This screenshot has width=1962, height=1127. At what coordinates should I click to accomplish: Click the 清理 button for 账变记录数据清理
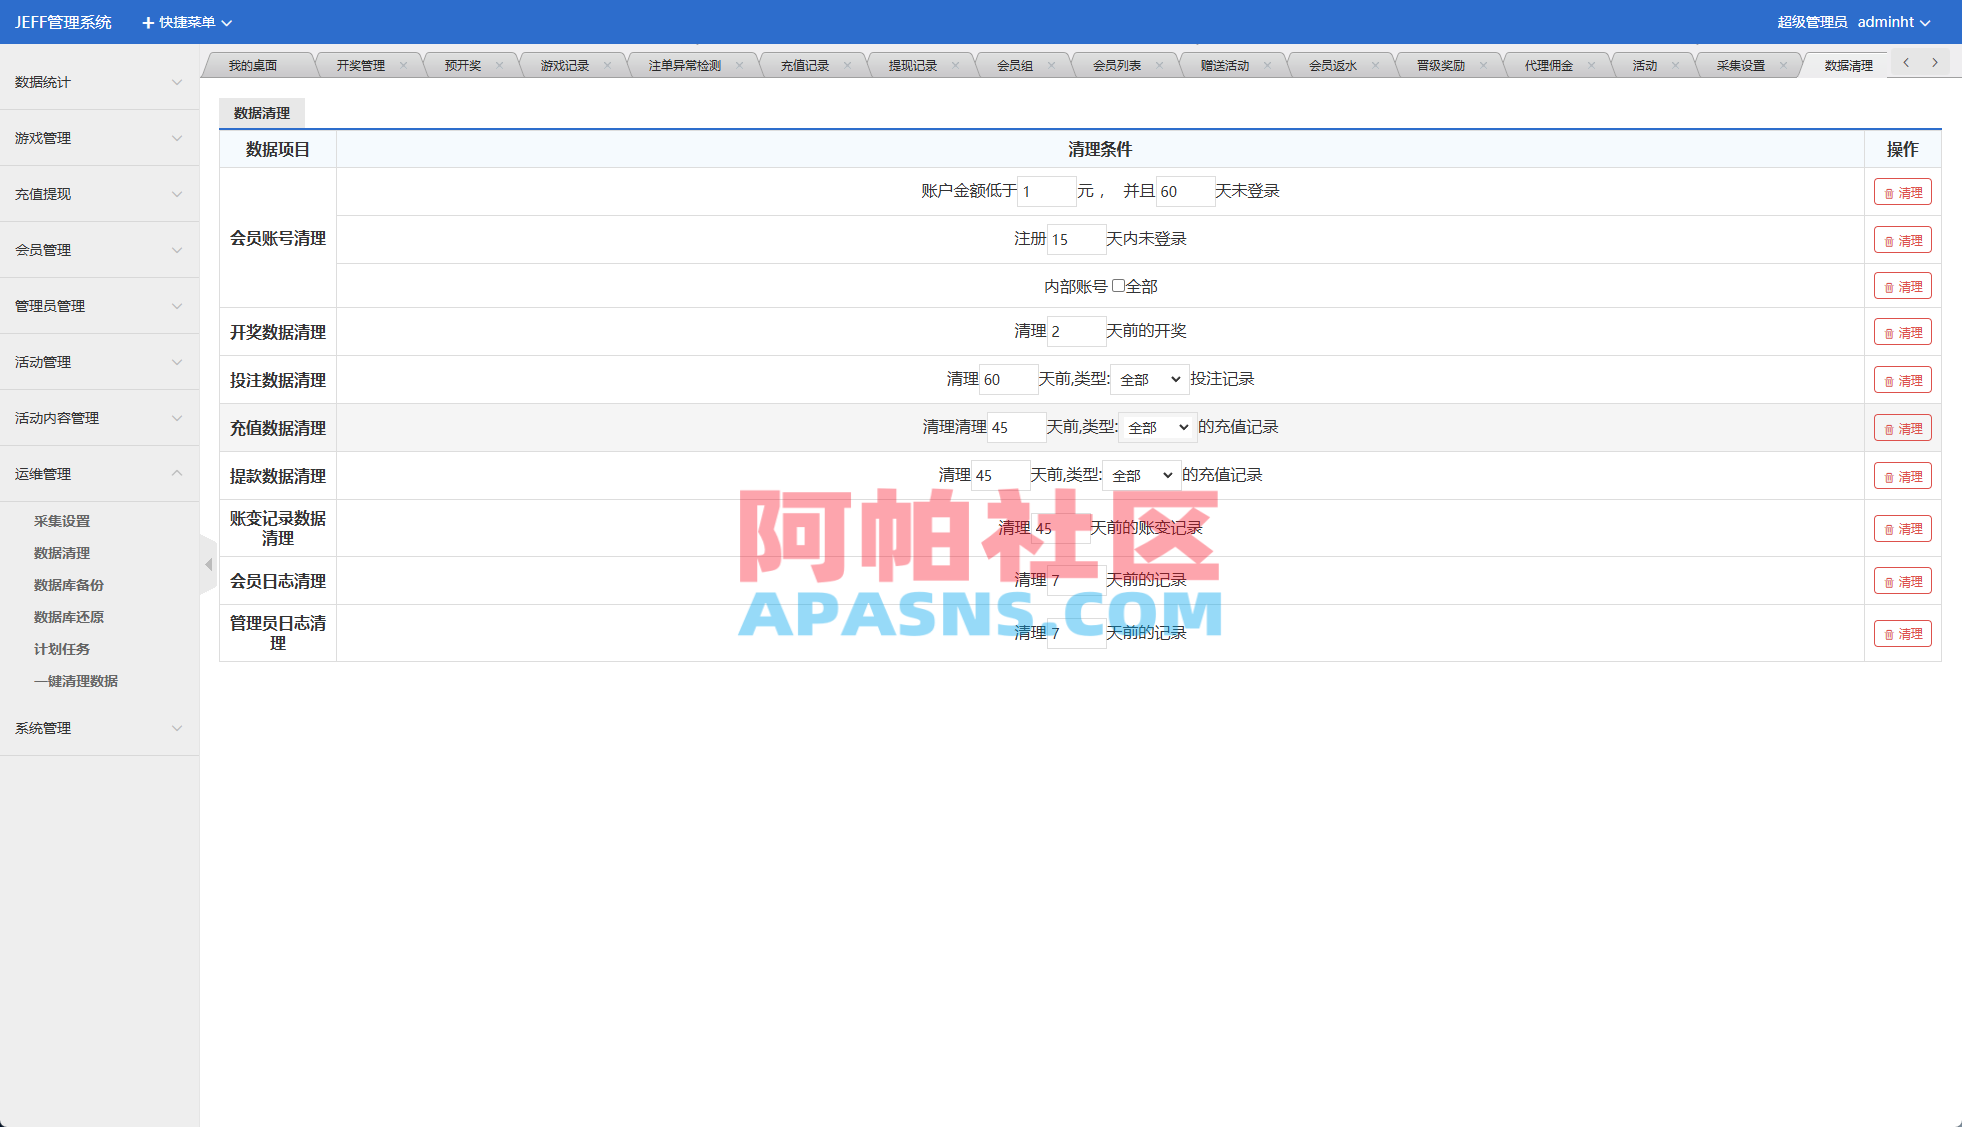coord(1902,528)
